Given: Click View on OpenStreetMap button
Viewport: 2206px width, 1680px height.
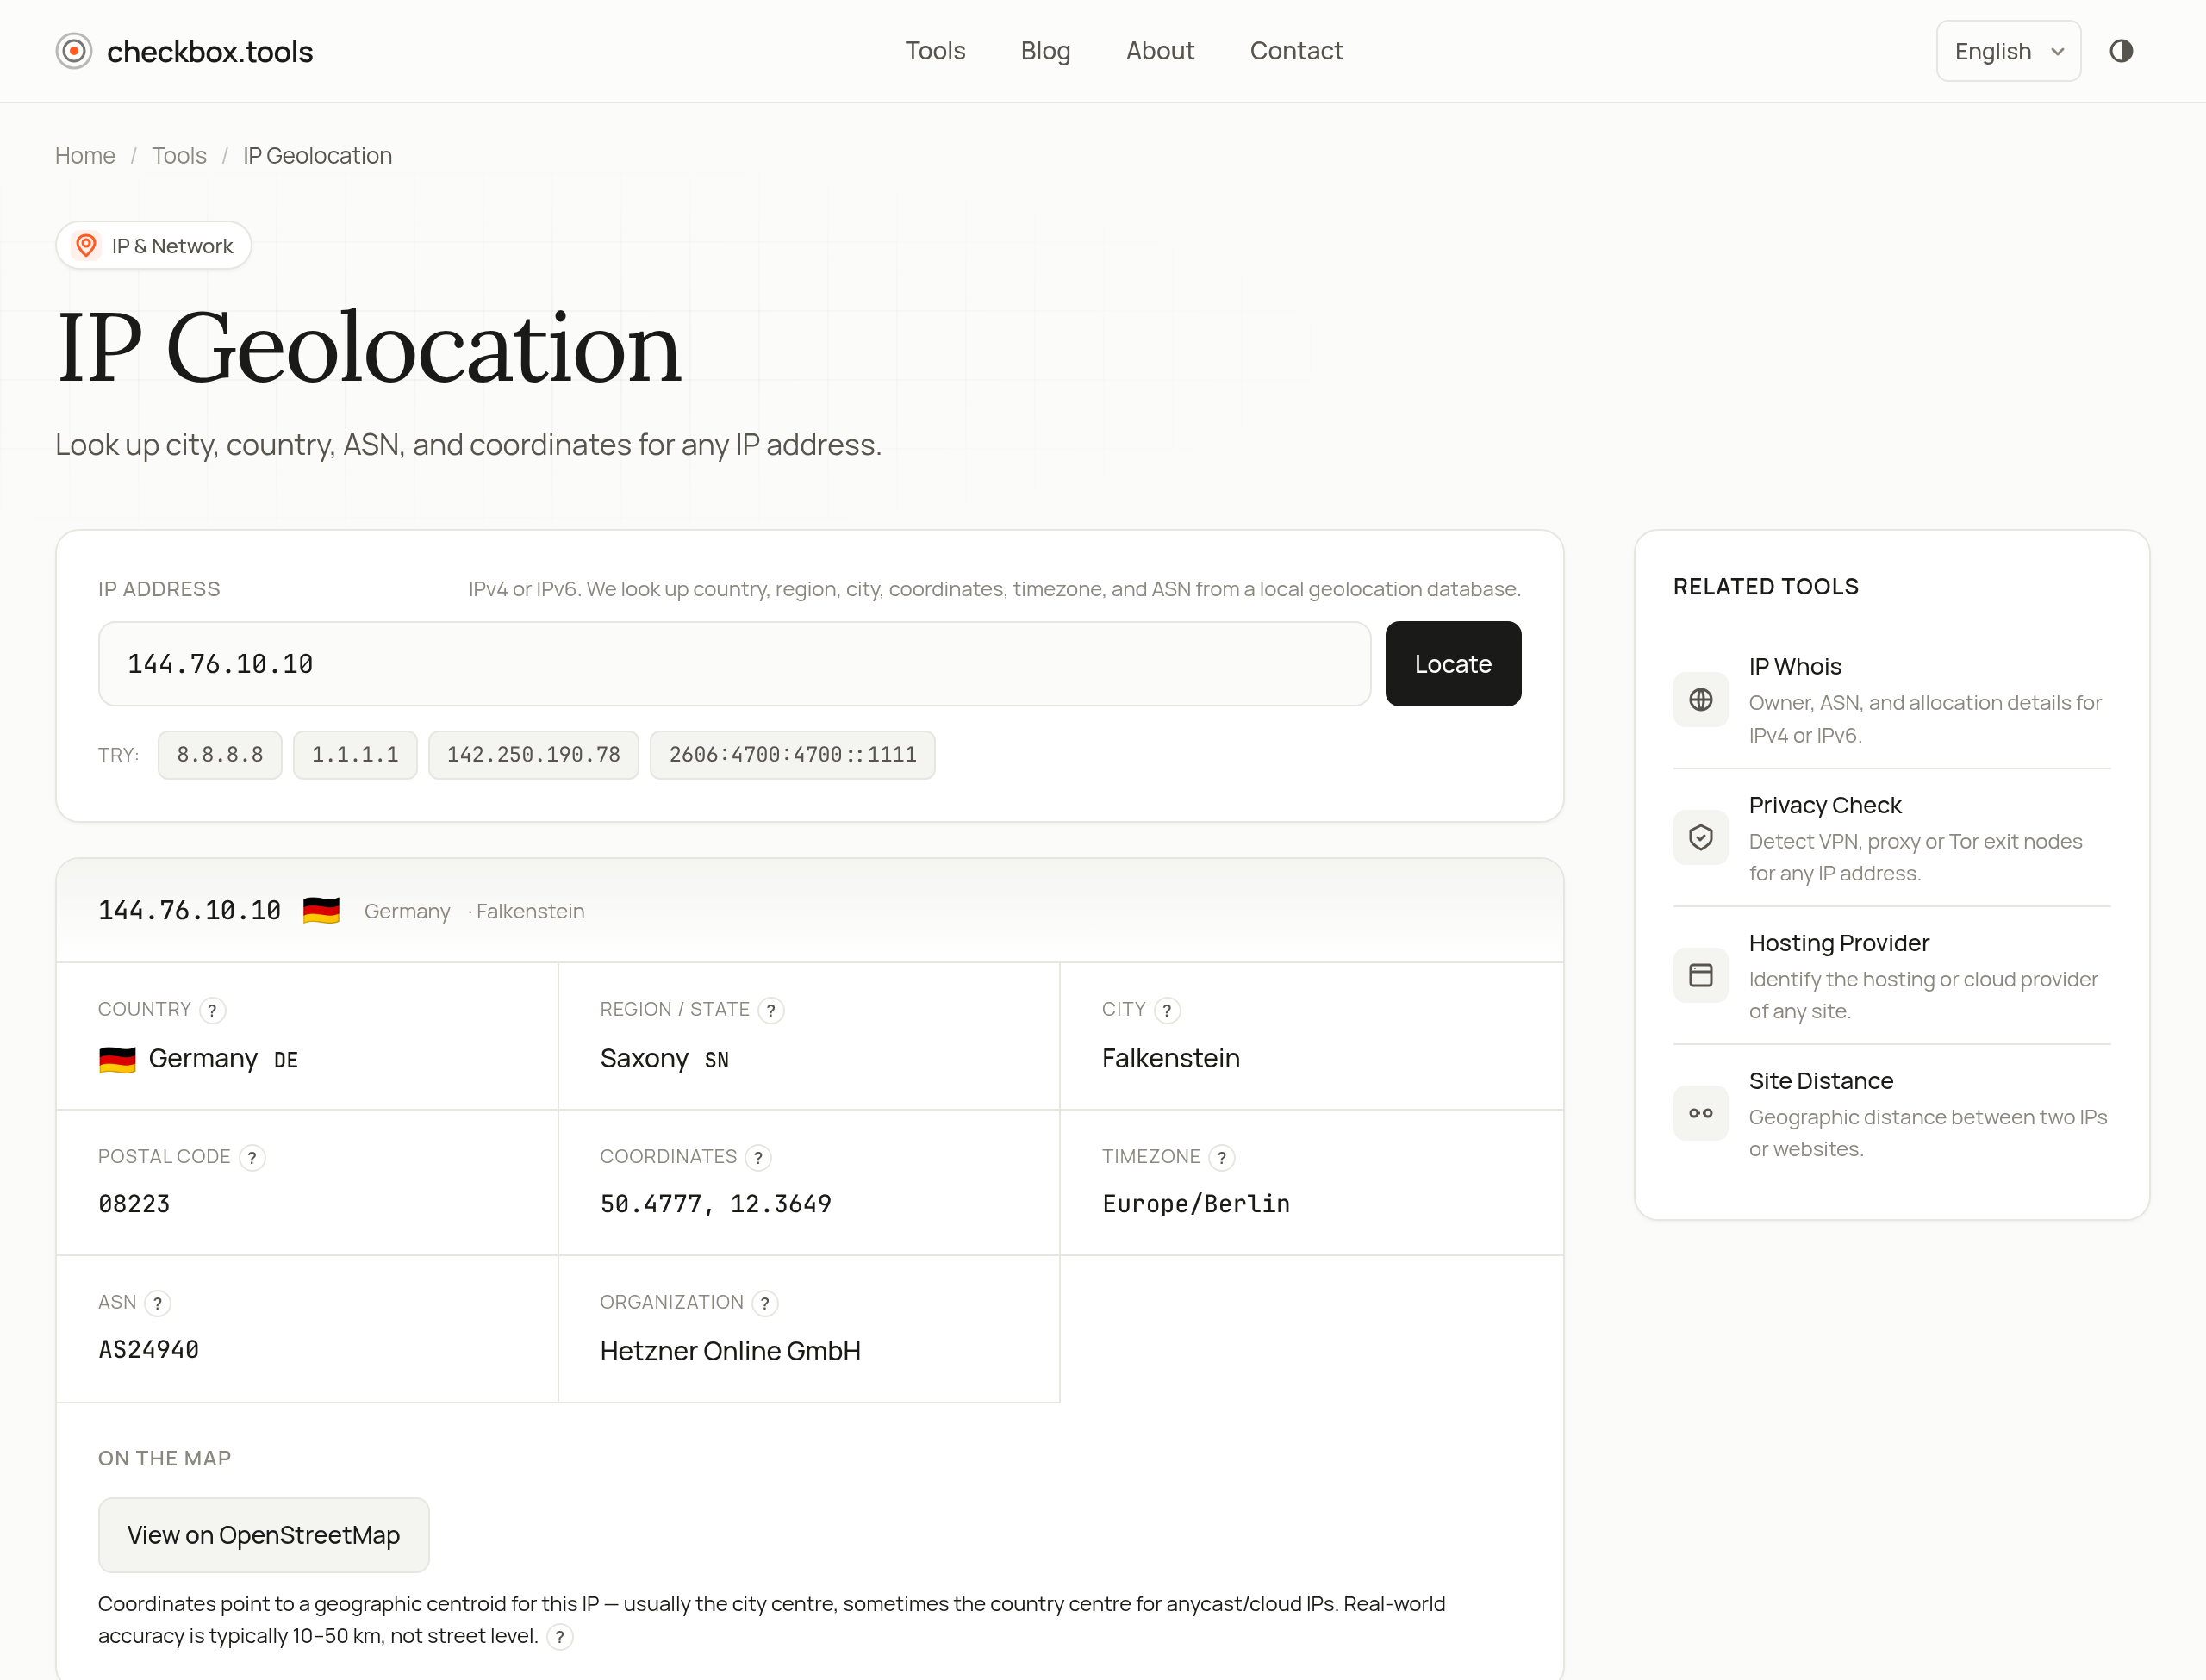Looking at the screenshot, I should coord(264,1535).
